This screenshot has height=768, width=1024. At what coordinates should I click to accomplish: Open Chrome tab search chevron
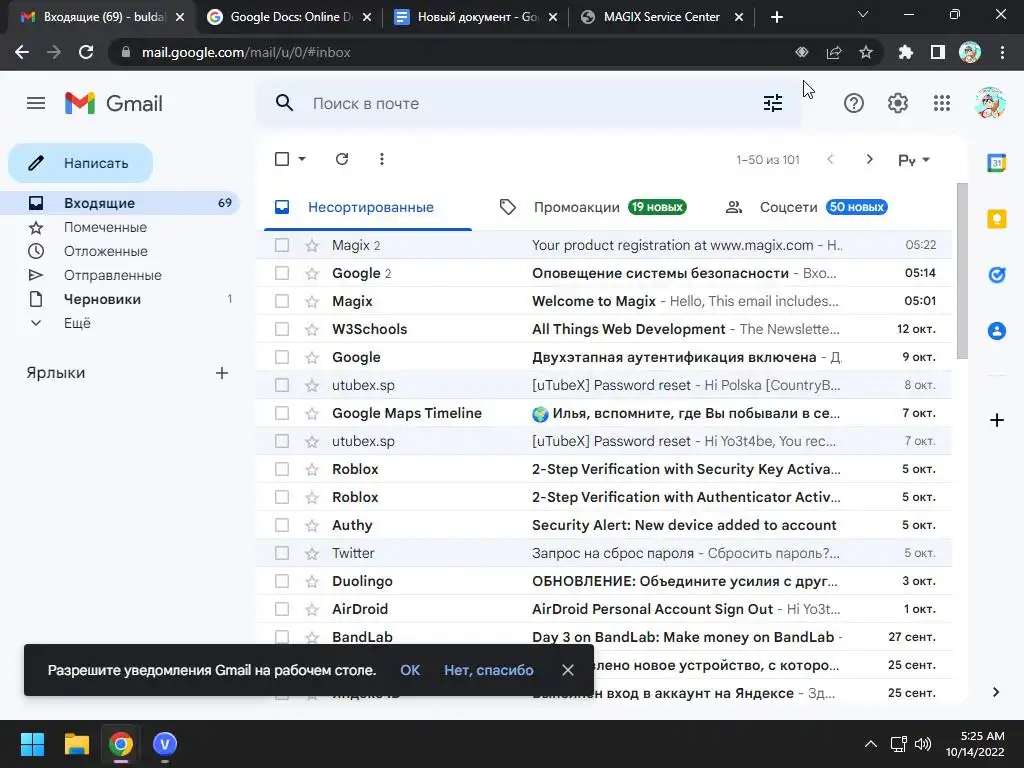pyautogui.click(x=863, y=14)
